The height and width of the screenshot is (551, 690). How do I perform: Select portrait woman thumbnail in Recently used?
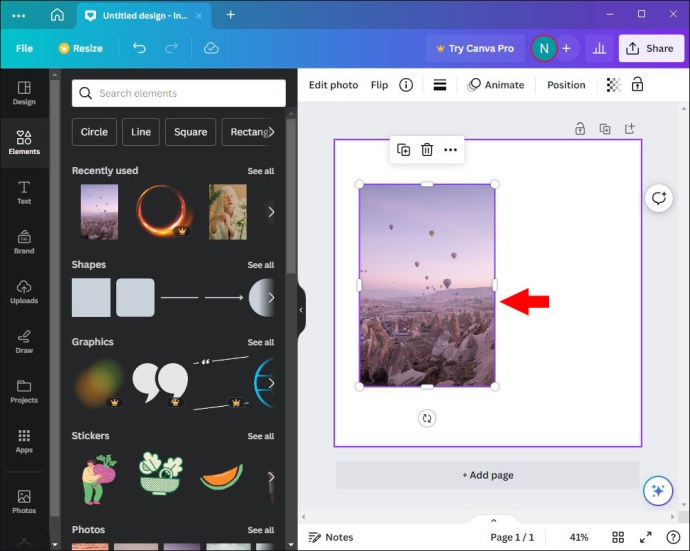click(228, 212)
